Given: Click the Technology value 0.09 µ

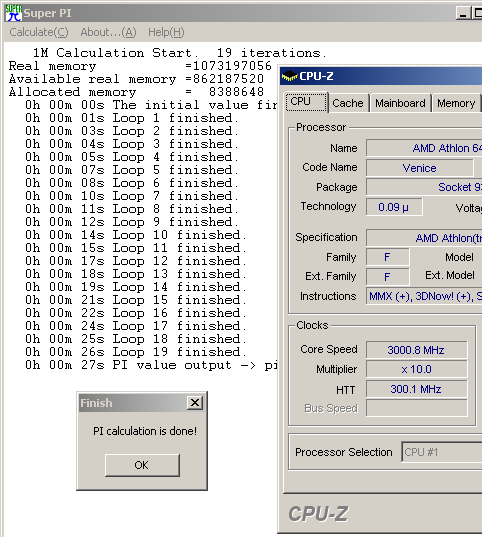Looking at the screenshot, I should [394, 207].
